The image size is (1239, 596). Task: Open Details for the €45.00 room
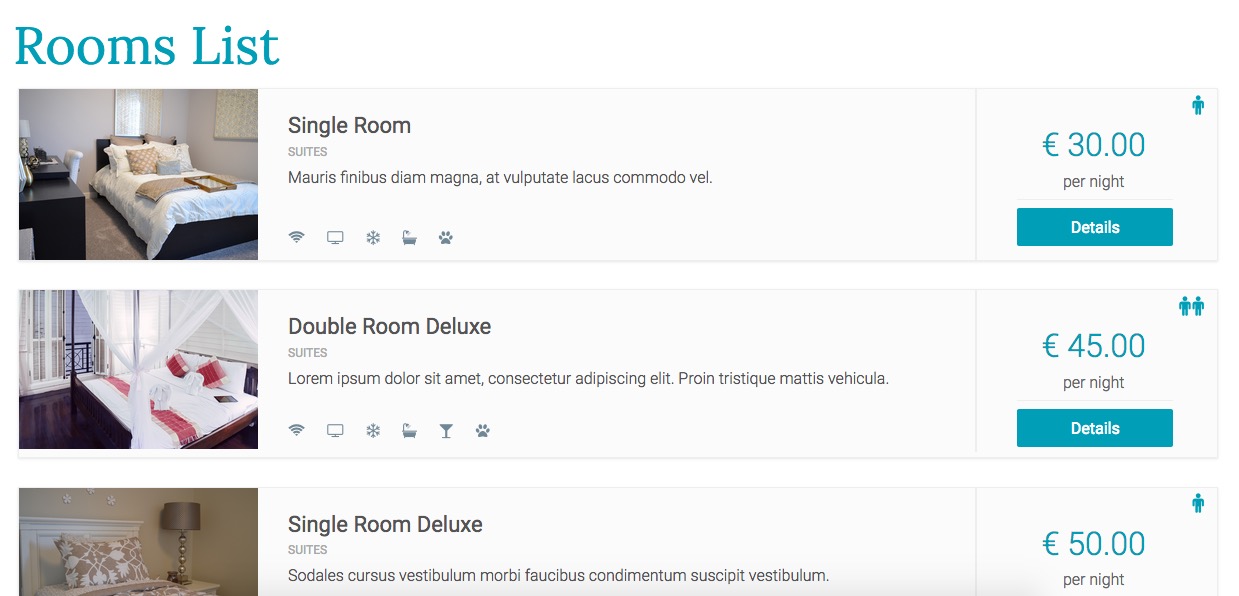tap(1095, 428)
